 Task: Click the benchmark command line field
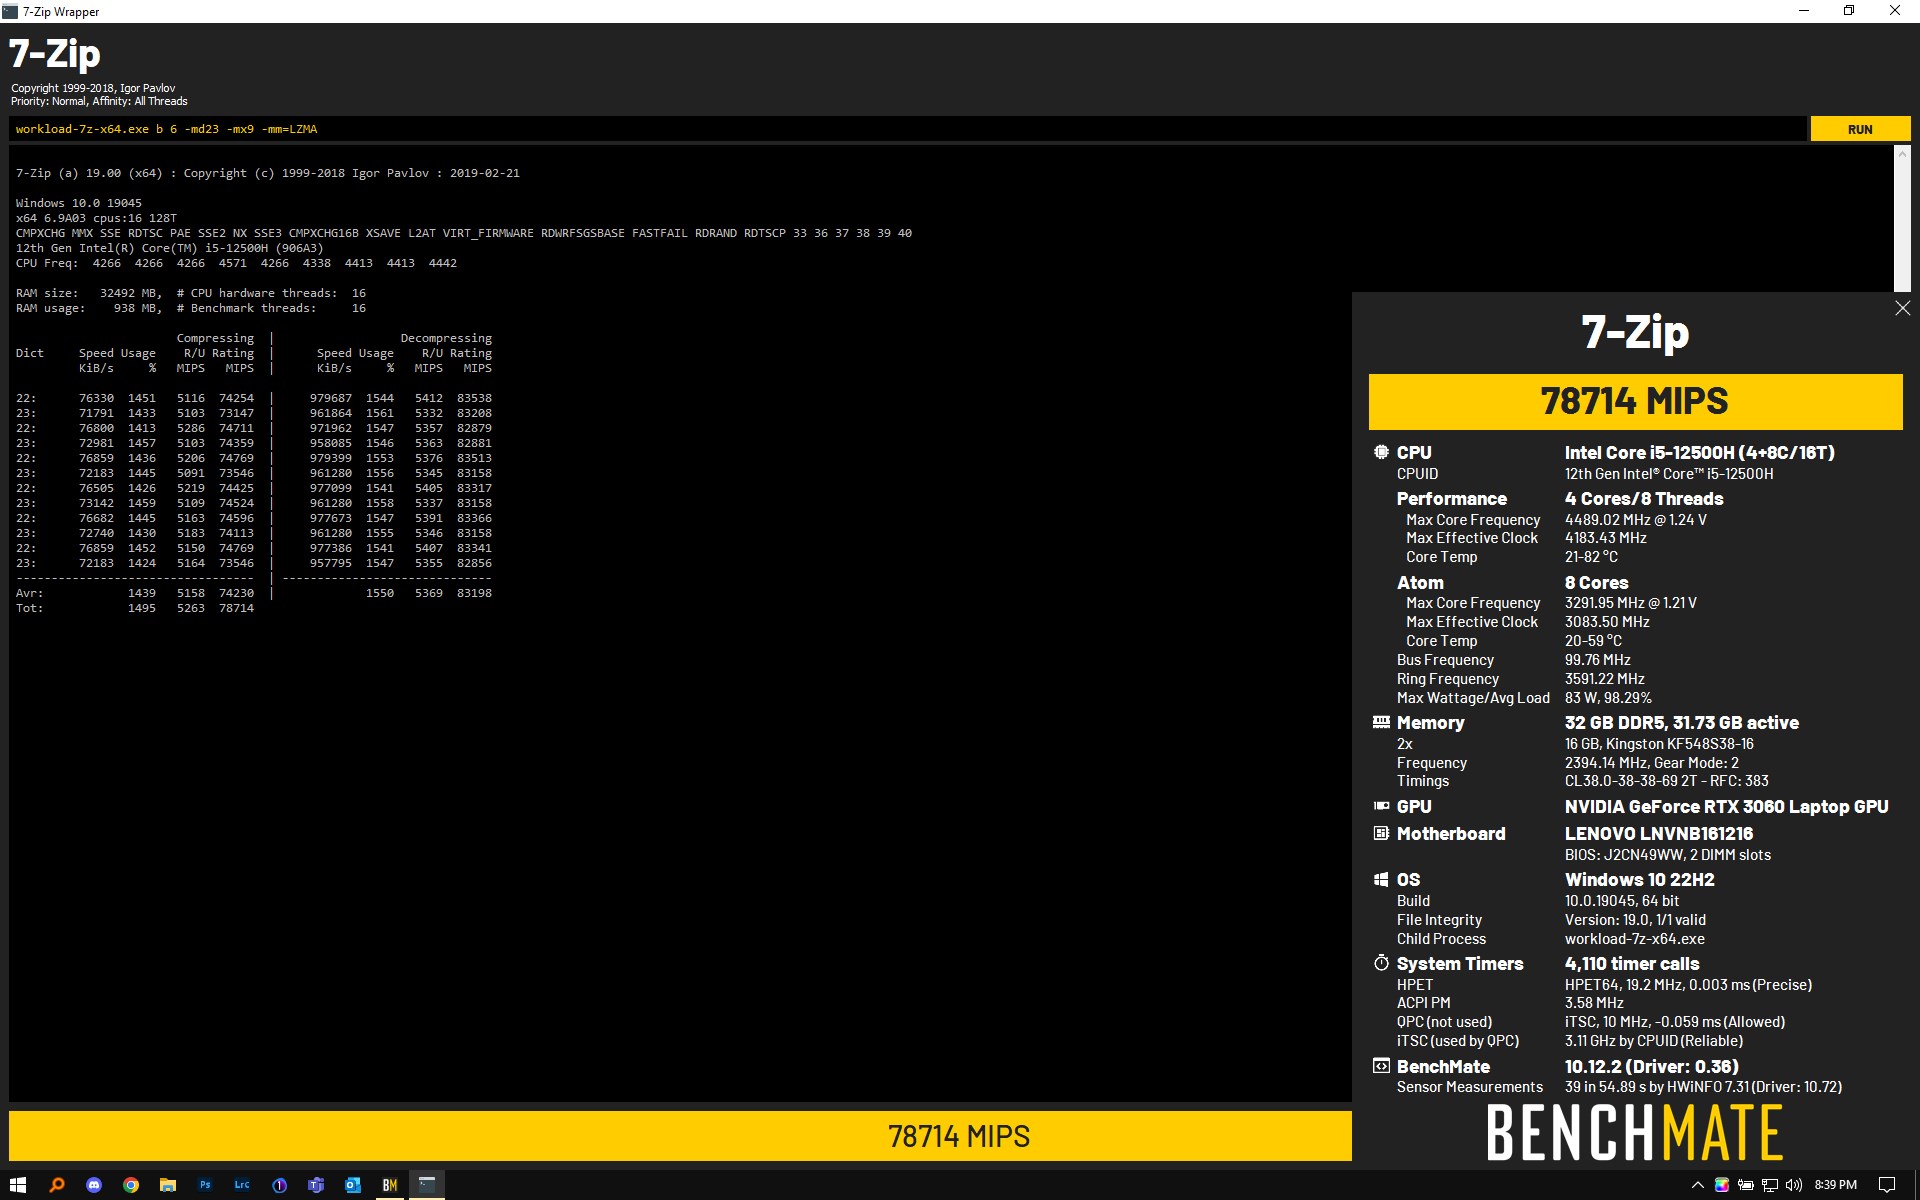[907, 129]
